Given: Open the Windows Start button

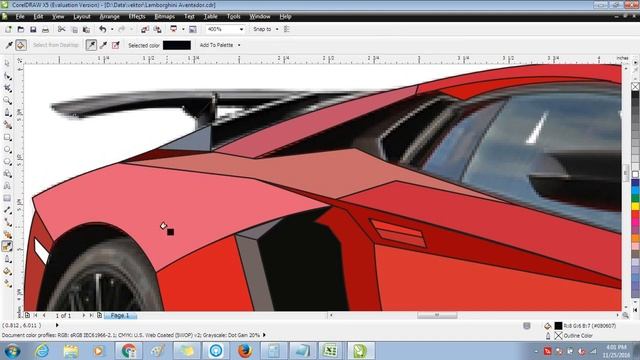Looking at the screenshot, I should (x=12, y=351).
